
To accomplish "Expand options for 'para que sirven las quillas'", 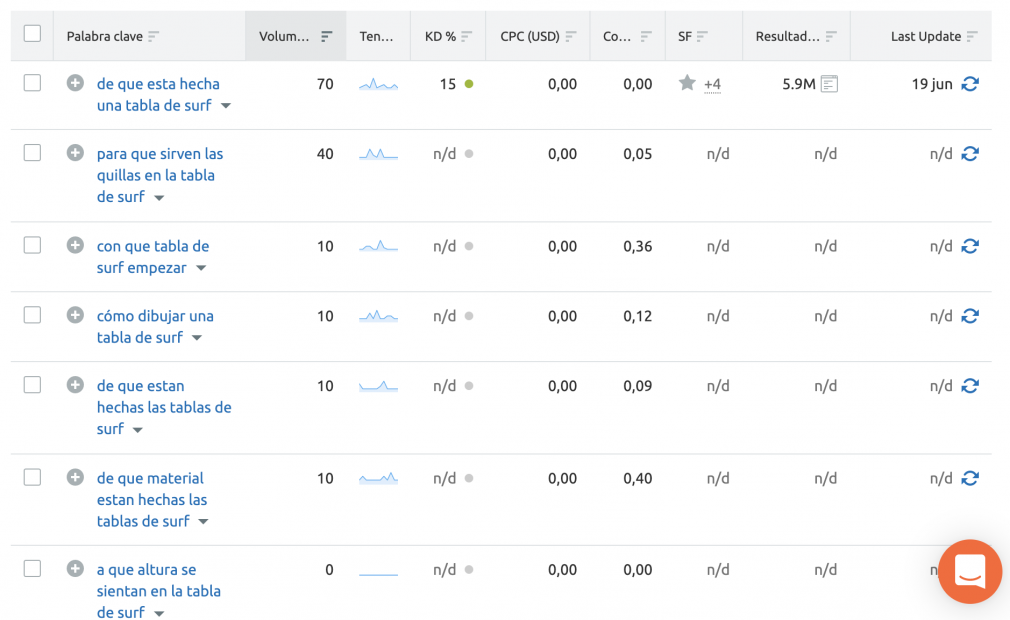I will pos(159,198).
